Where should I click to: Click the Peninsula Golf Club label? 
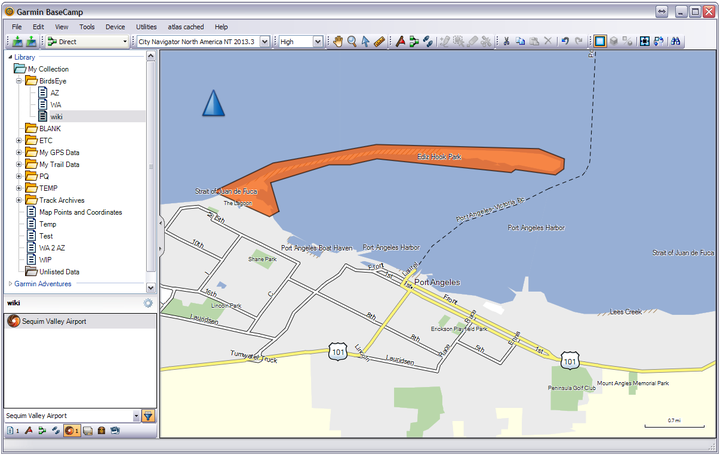pyautogui.click(x=572, y=388)
